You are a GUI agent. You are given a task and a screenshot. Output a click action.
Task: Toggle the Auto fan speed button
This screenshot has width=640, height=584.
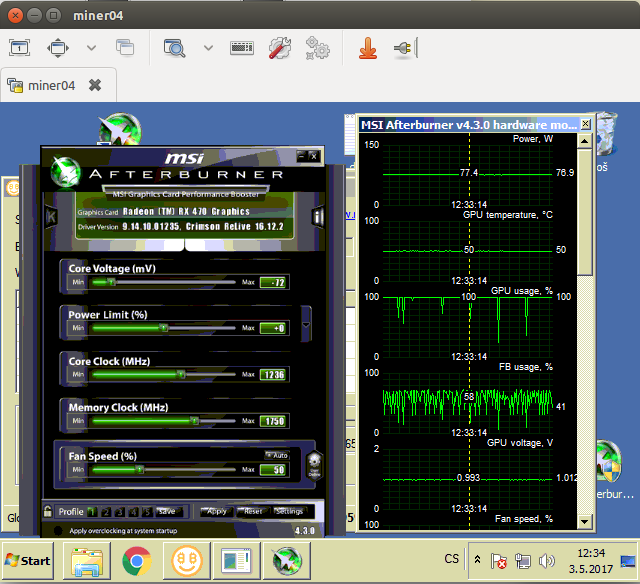coord(276,455)
